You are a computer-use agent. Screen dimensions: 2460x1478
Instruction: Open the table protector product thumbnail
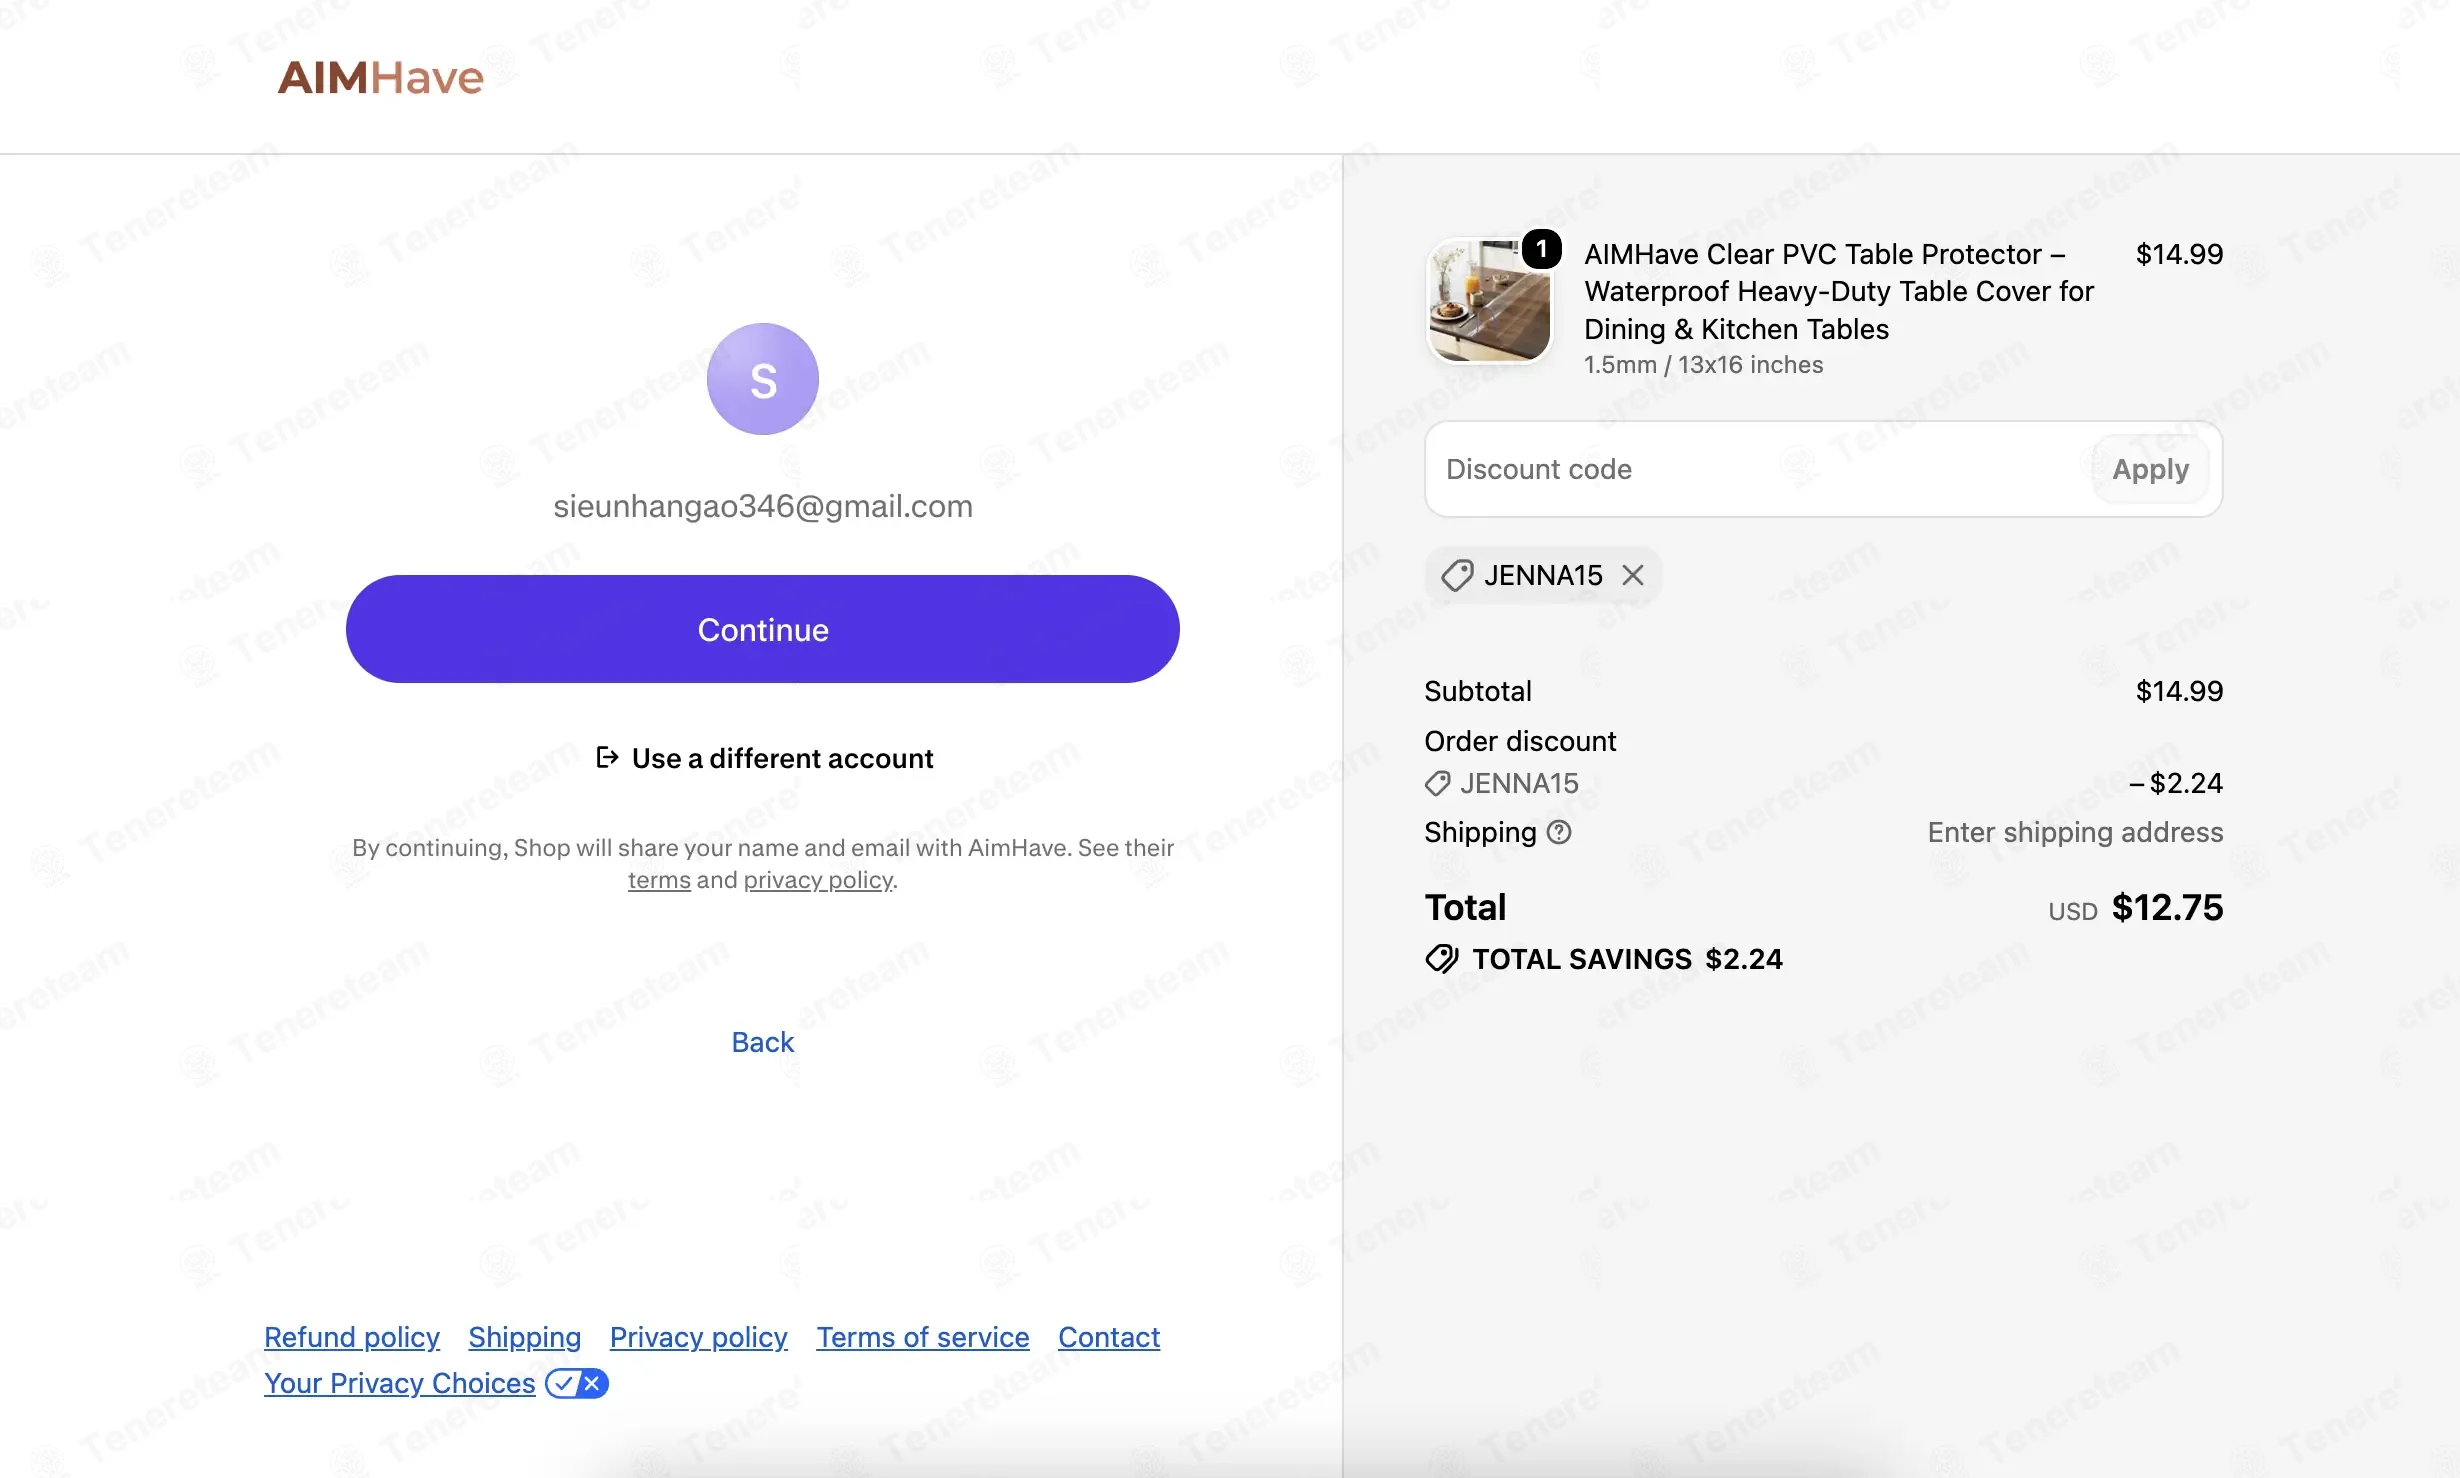pos(1489,301)
